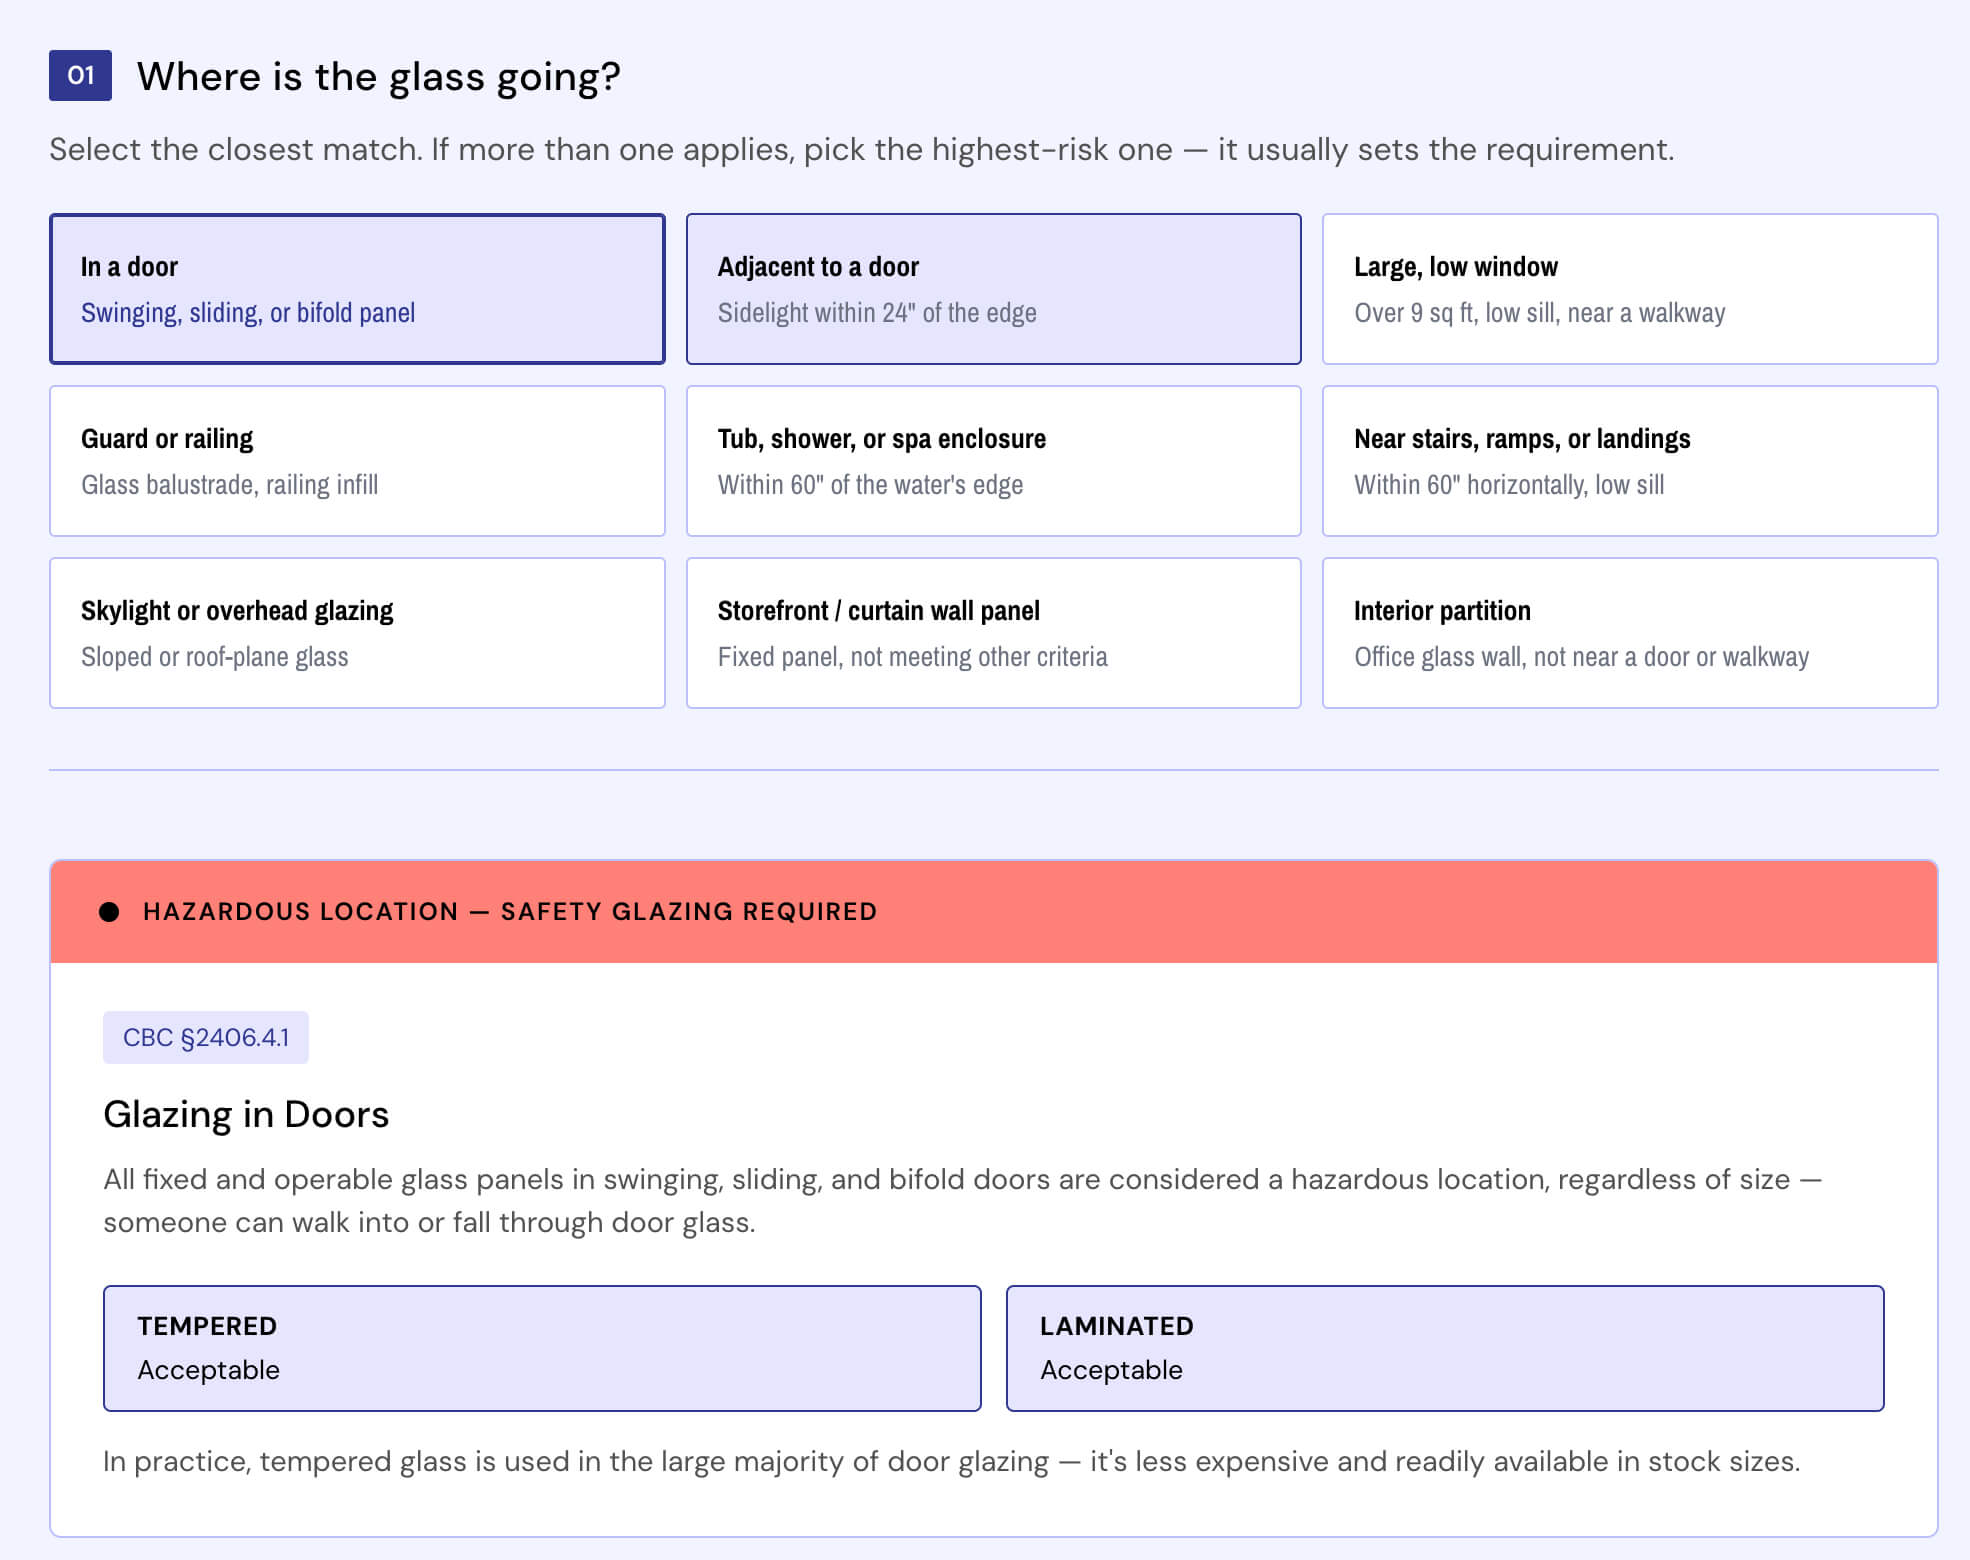Choose 'Storefront / curtain wall panel'
Viewport: 1970px width, 1560px height.
pyautogui.click(x=993, y=633)
